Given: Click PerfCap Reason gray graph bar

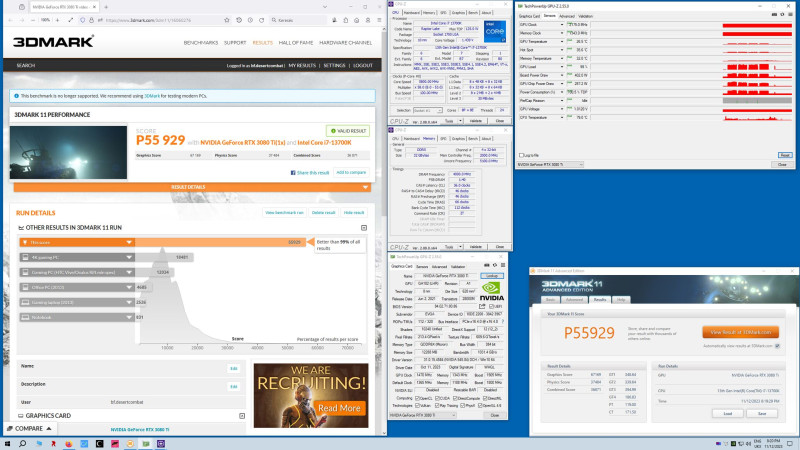Looking at the screenshot, I should tap(757, 101).
